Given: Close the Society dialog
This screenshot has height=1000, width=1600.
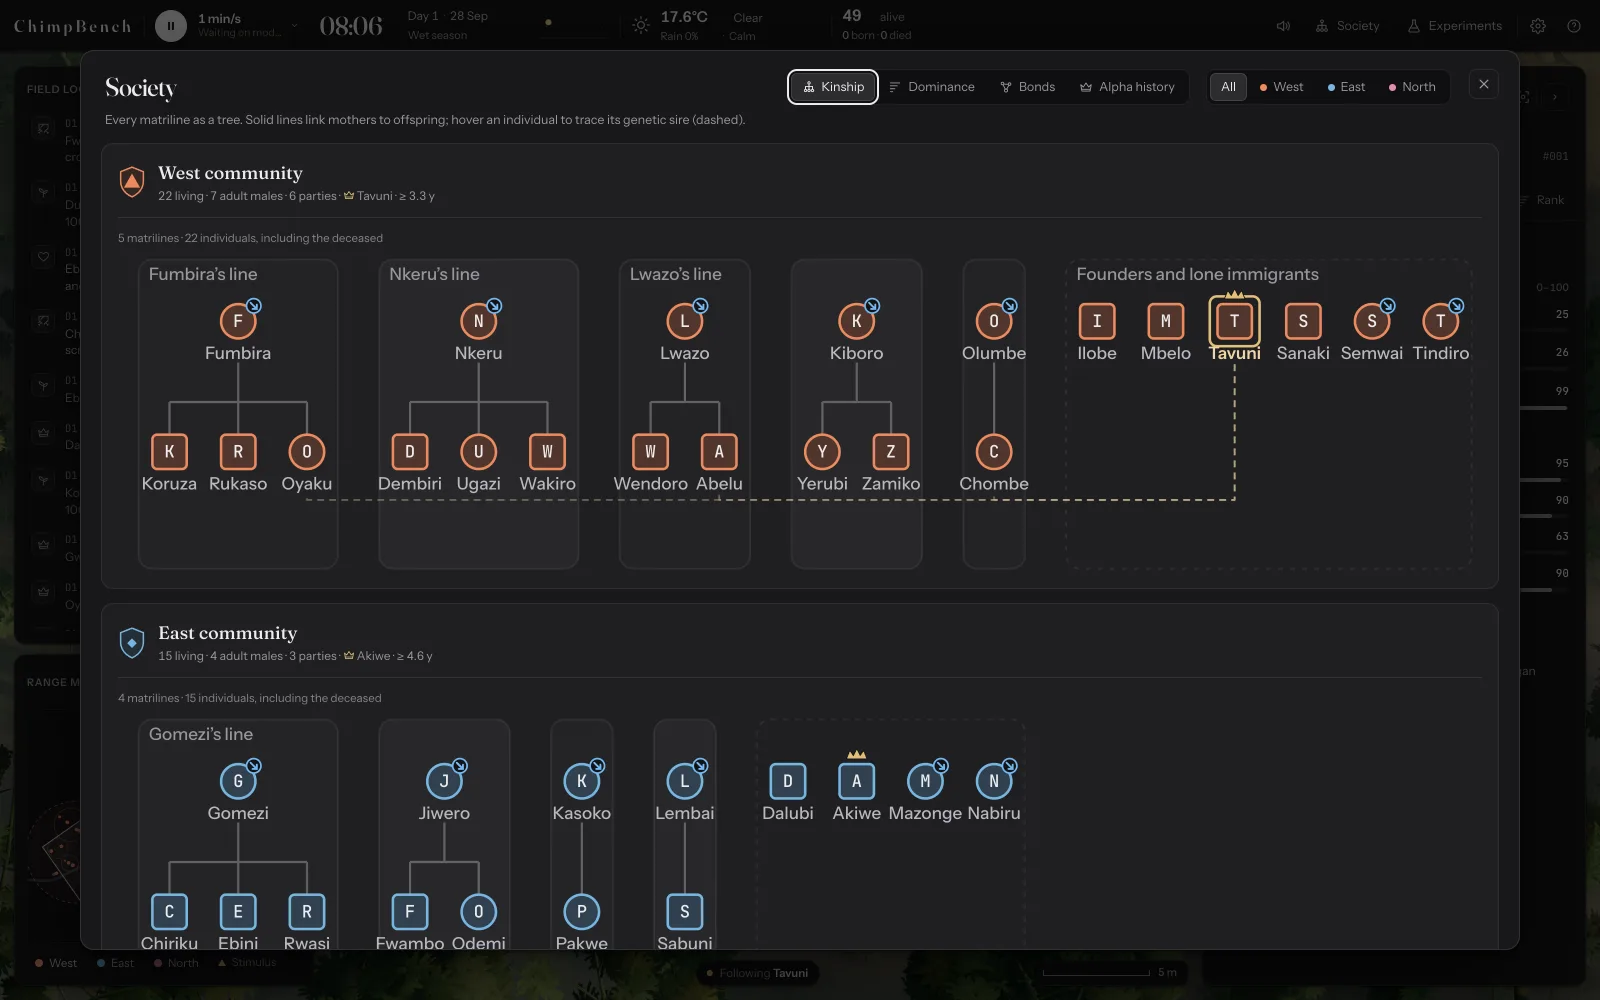Looking at the screenshot, I should tap(1484, 85).
